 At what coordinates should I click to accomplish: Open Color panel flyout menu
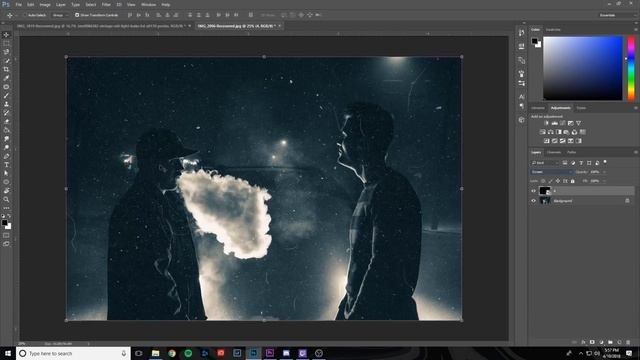636,29
